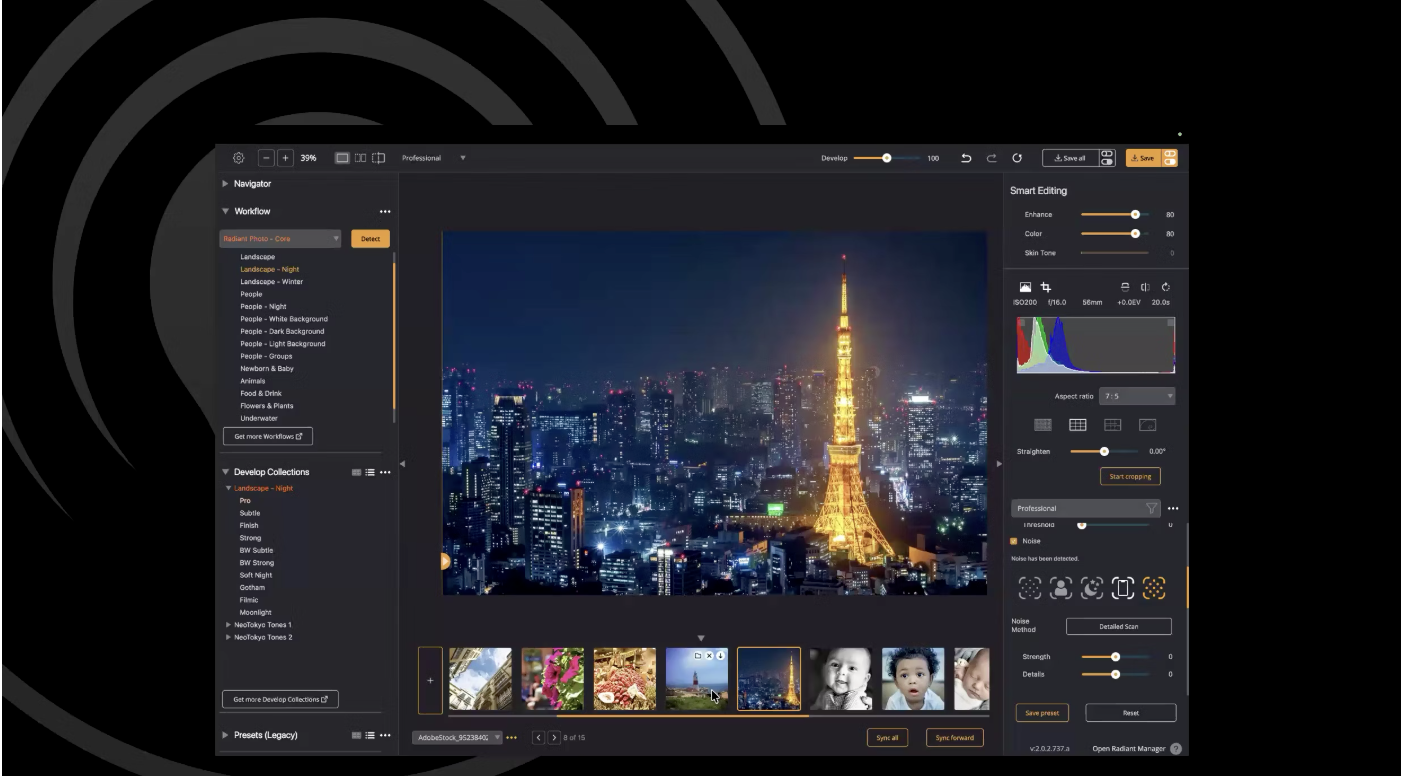The image size is (1401, 776).
Task: Click the zoom in plus button
Action: (x=285, y=158)
